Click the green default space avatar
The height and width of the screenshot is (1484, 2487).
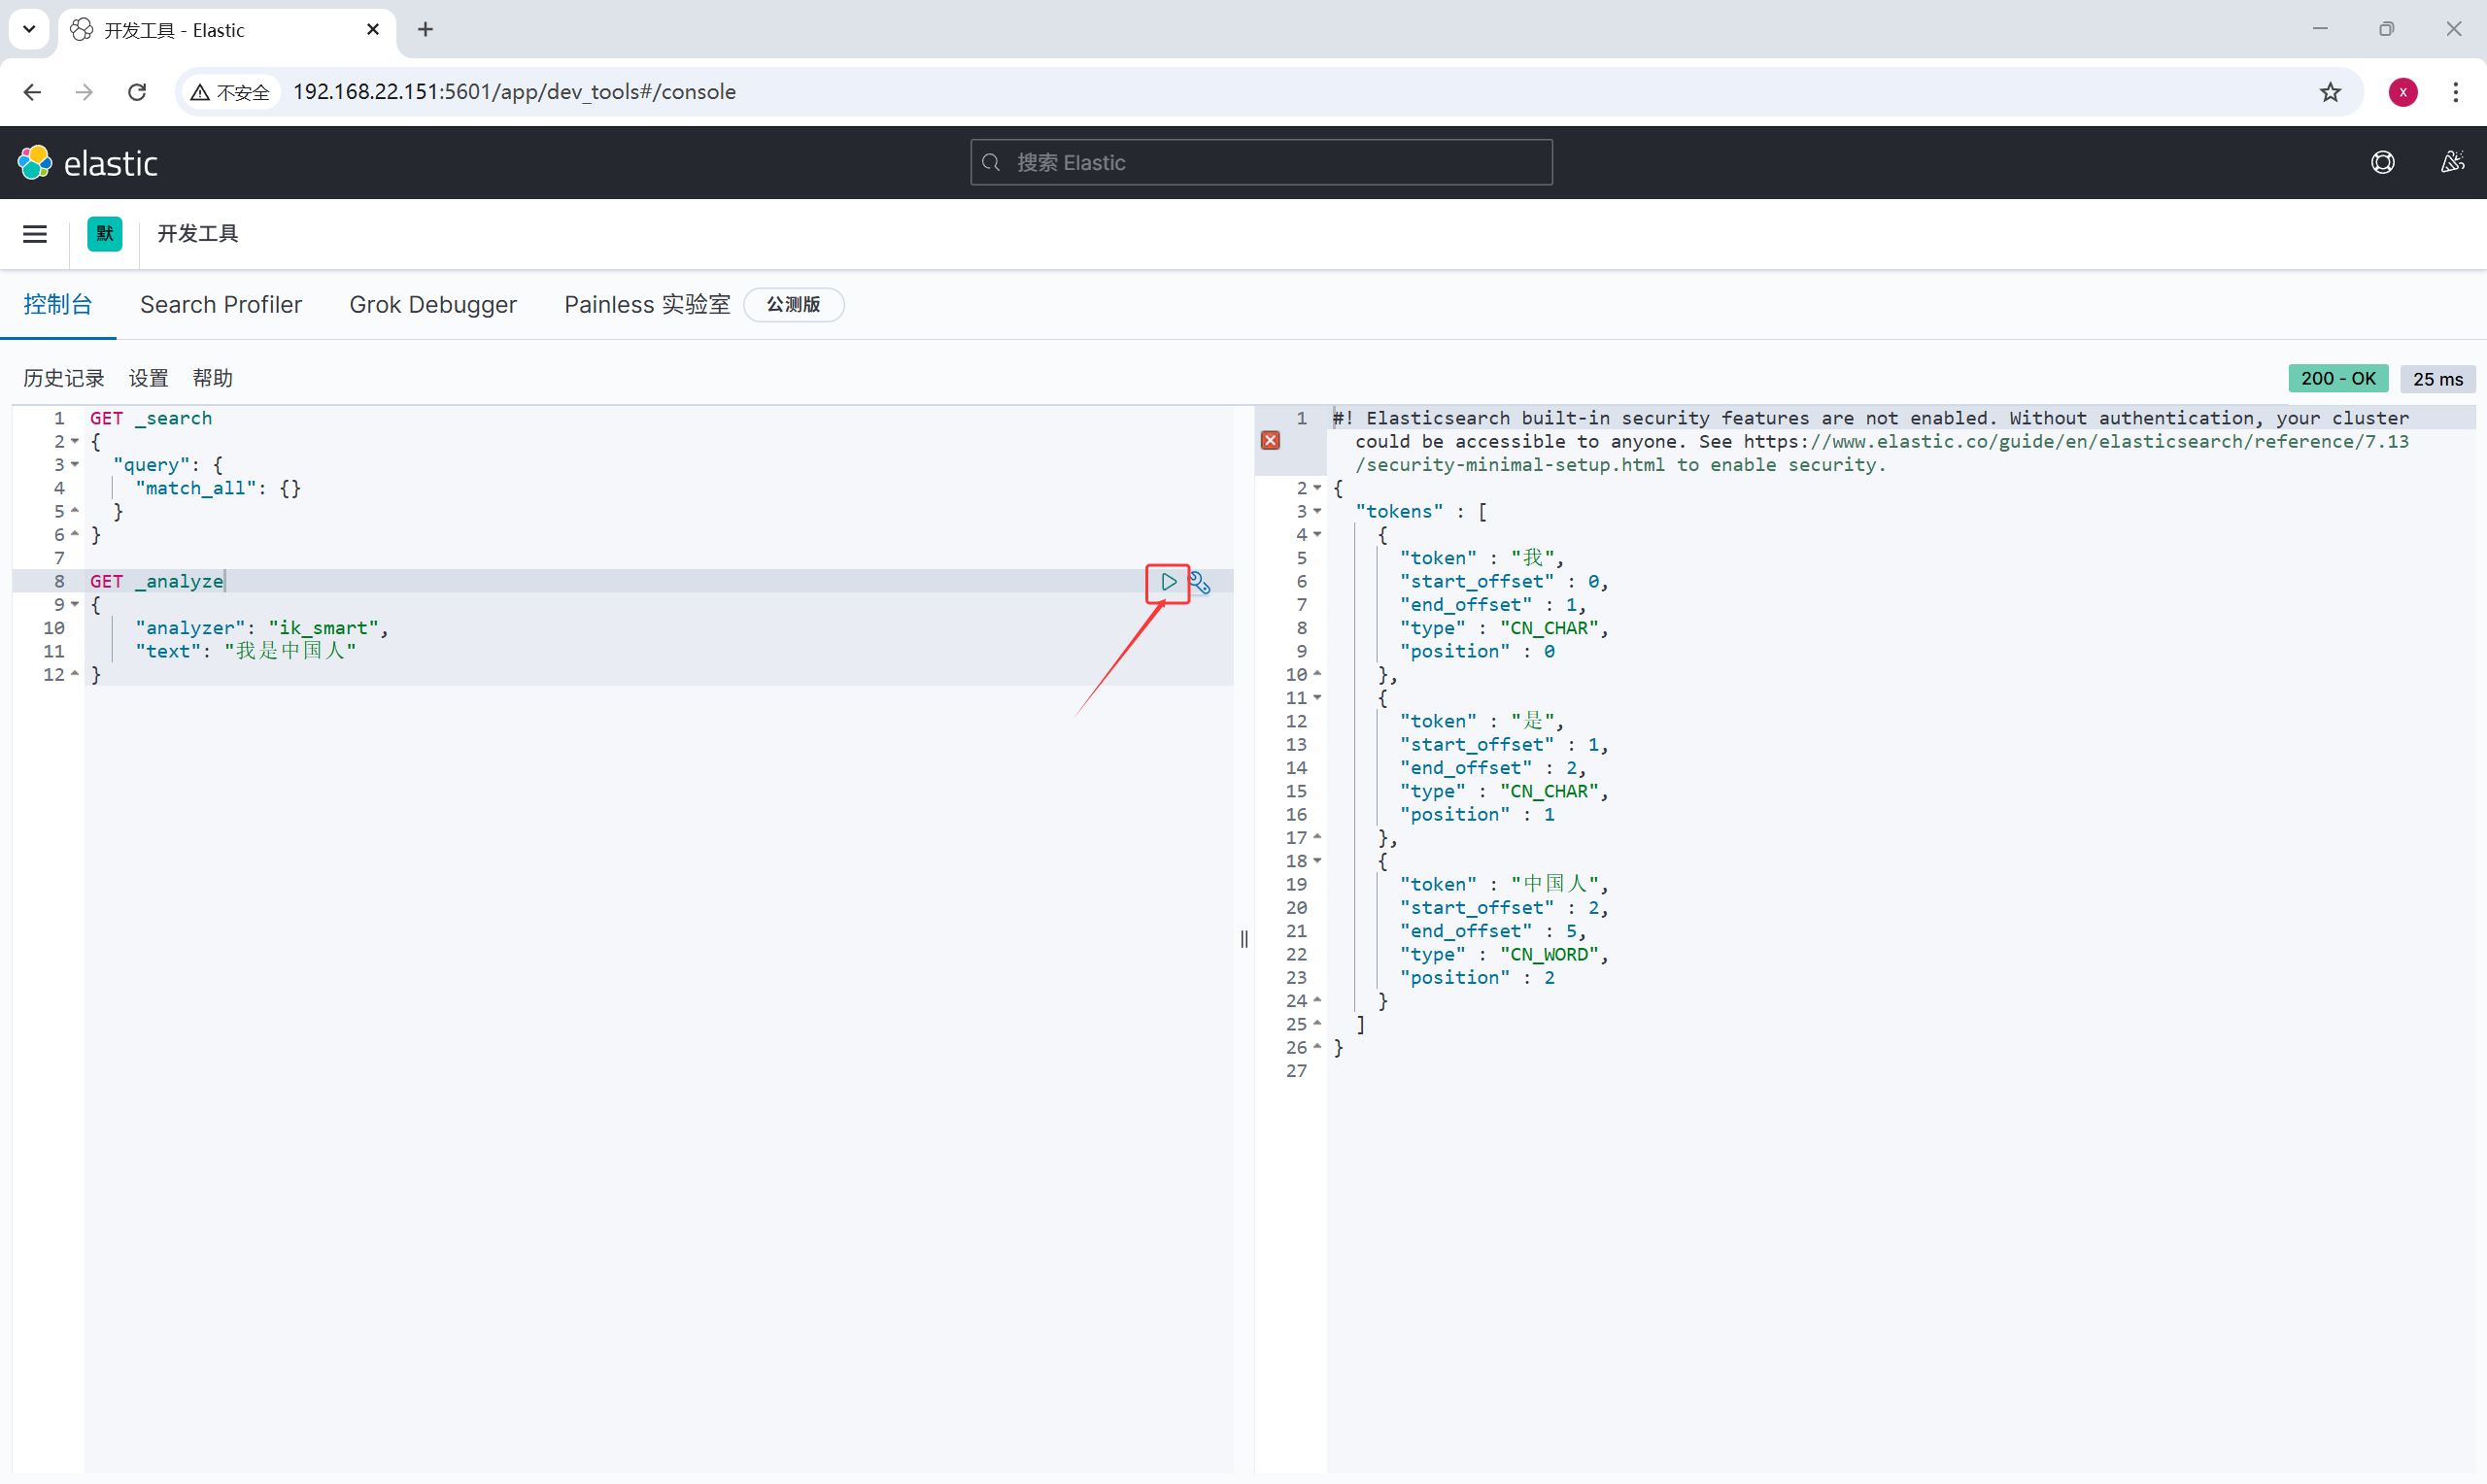105,234
